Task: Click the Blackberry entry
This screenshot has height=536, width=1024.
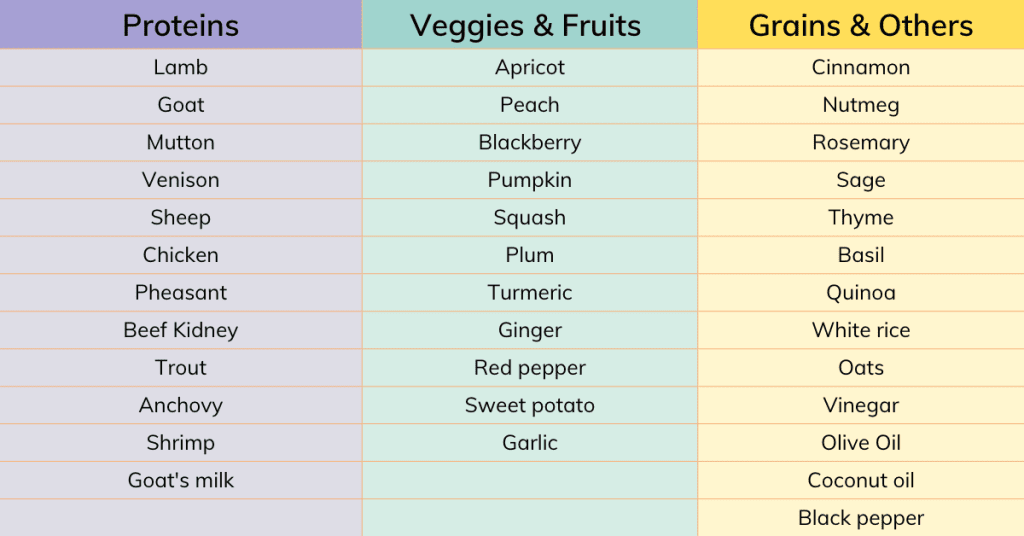Action: click(x=530, y=142)
